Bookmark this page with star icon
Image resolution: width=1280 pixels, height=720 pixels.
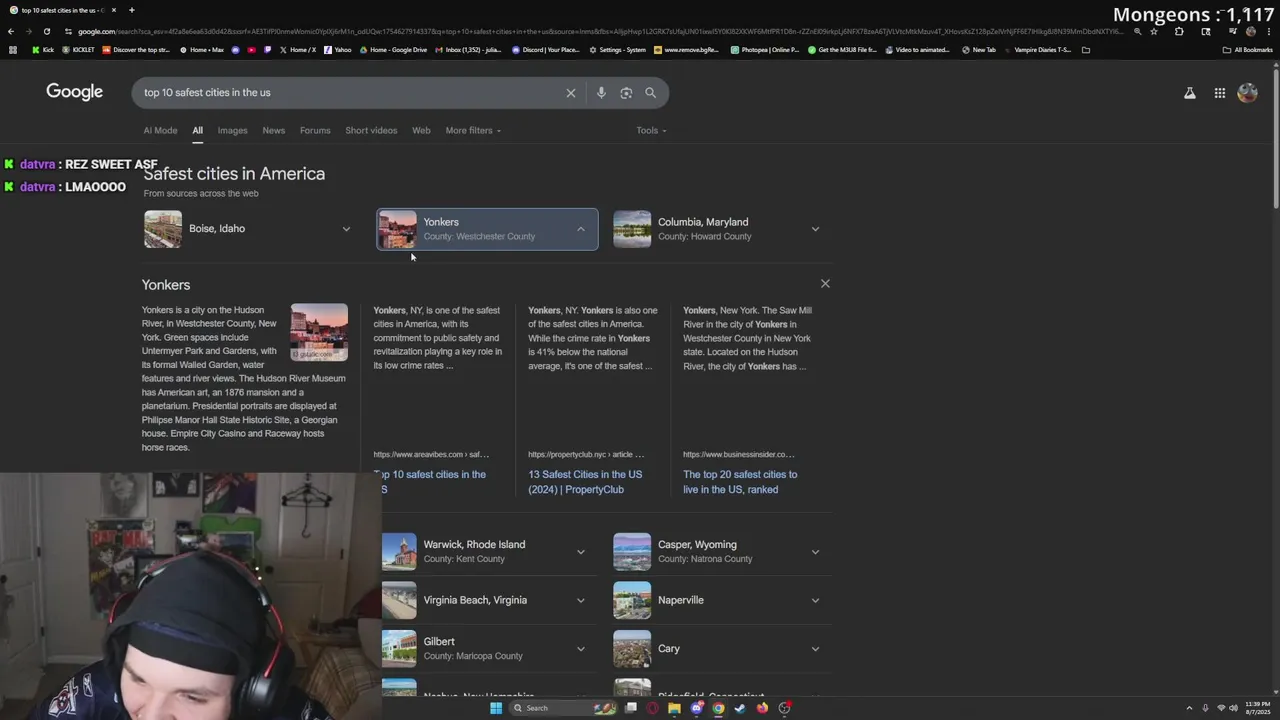tap(1154, 31)
